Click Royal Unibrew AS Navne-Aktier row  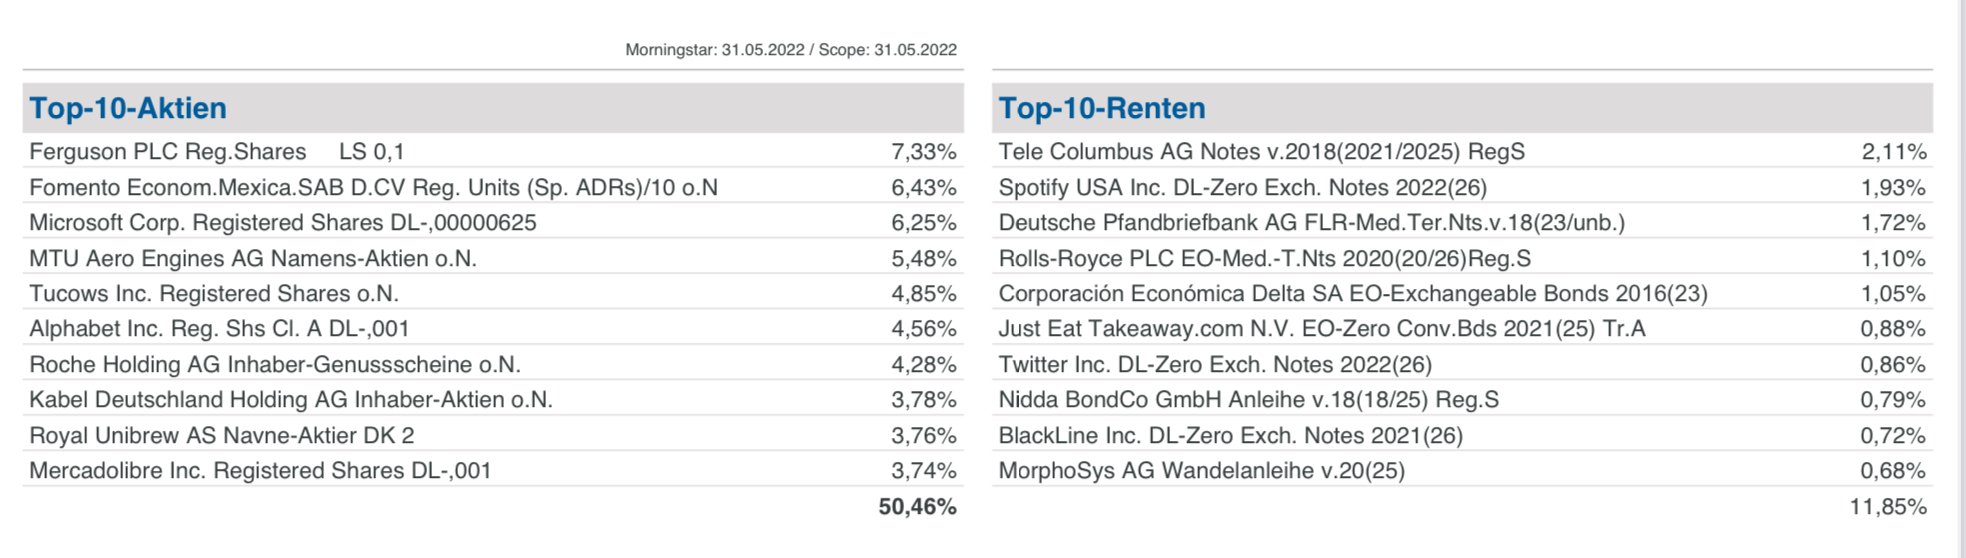pos(222,436)
